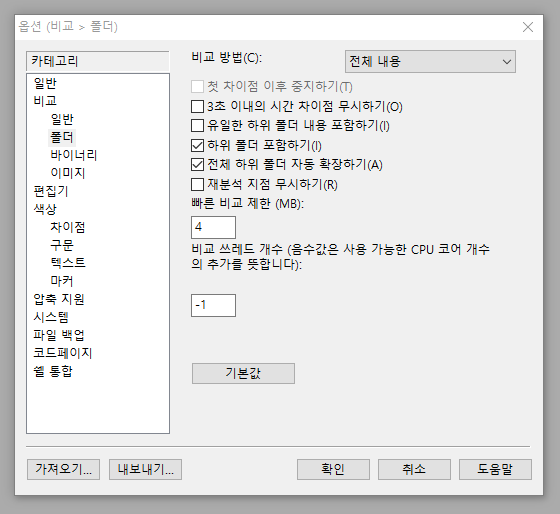Click the 내보내기... button
The image size is (560, 514).
point(145,469)
